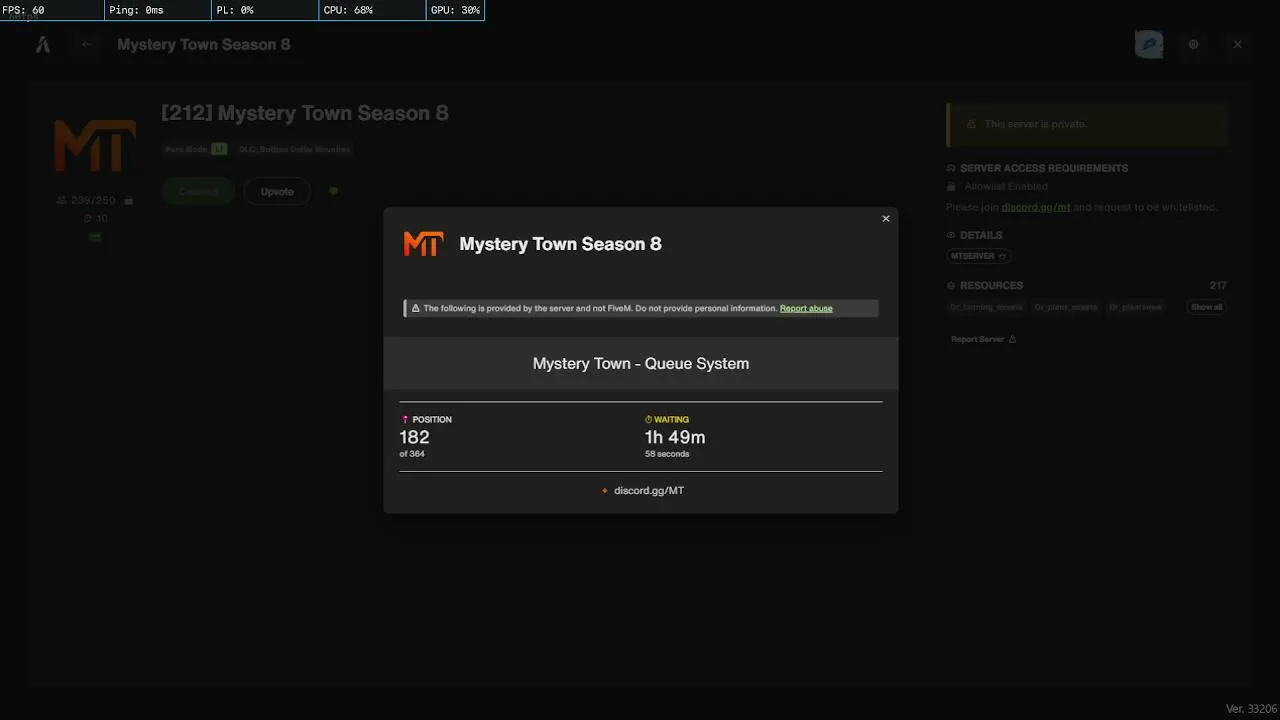
Task: Click the MTSERVER tag chip
Action: pos(979,256)
